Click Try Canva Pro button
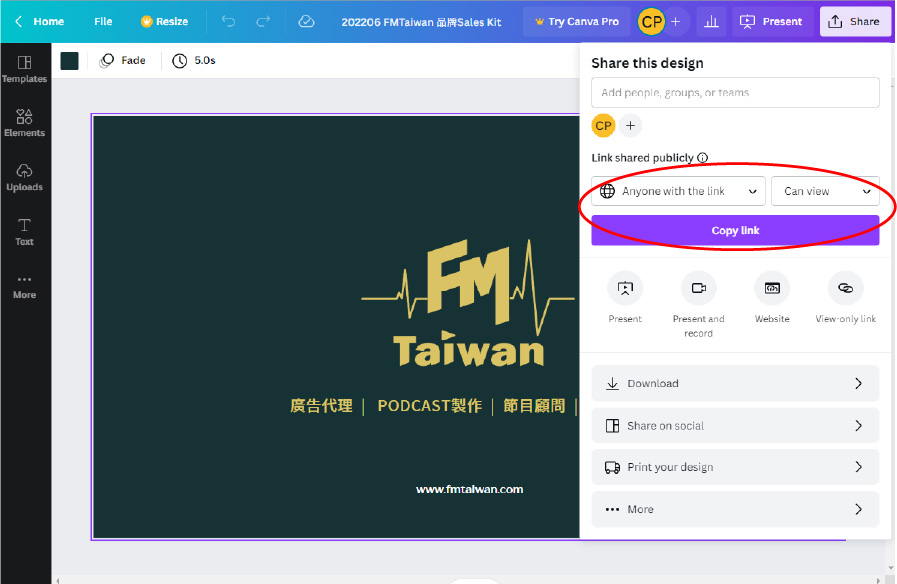The width and height of the screenshot is (897, 584). click(x=577, y=22)
